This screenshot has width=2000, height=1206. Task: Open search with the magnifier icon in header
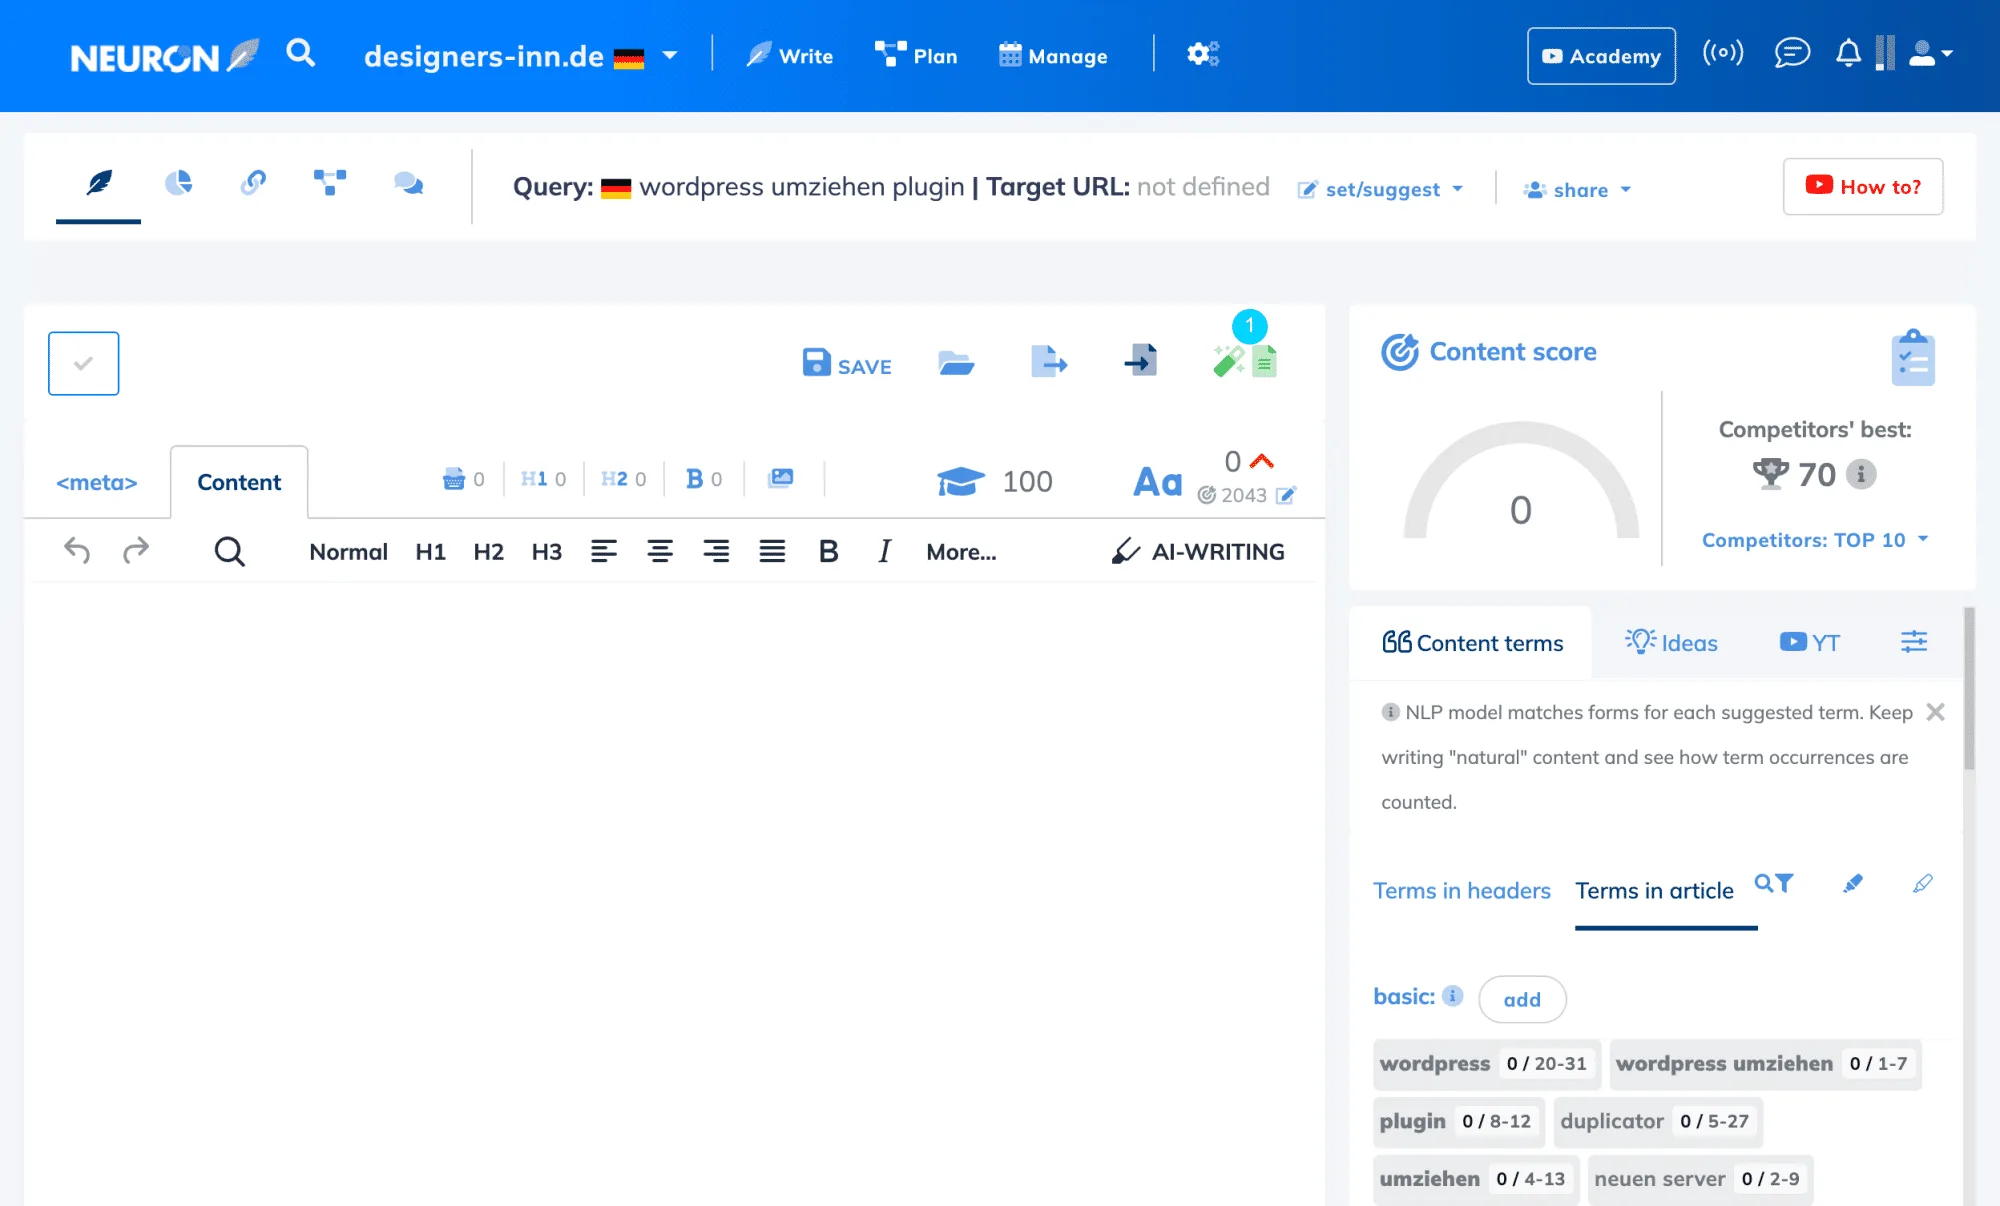pyautogui.click(x=300, y=53)
